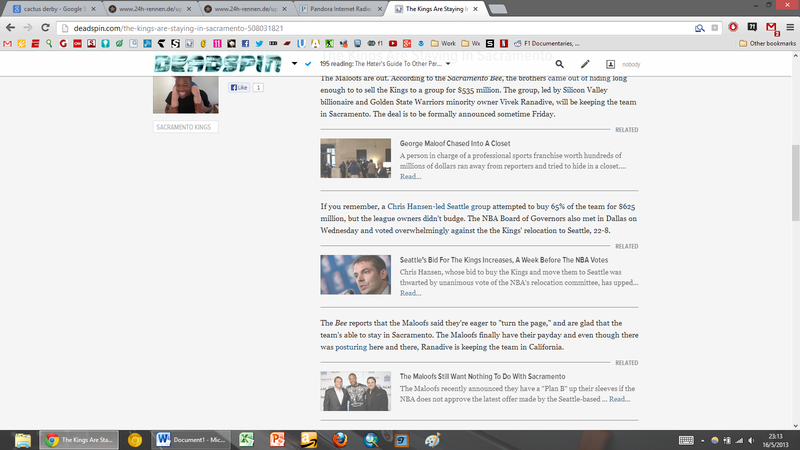Open "Seattle's Bid For The Kings Increases" headline

[504, 260]
